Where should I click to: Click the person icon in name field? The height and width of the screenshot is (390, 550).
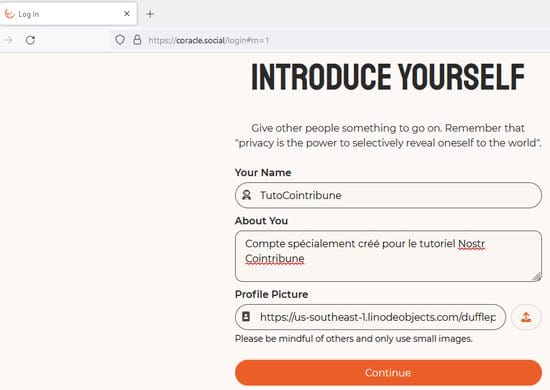click(247, 195)
